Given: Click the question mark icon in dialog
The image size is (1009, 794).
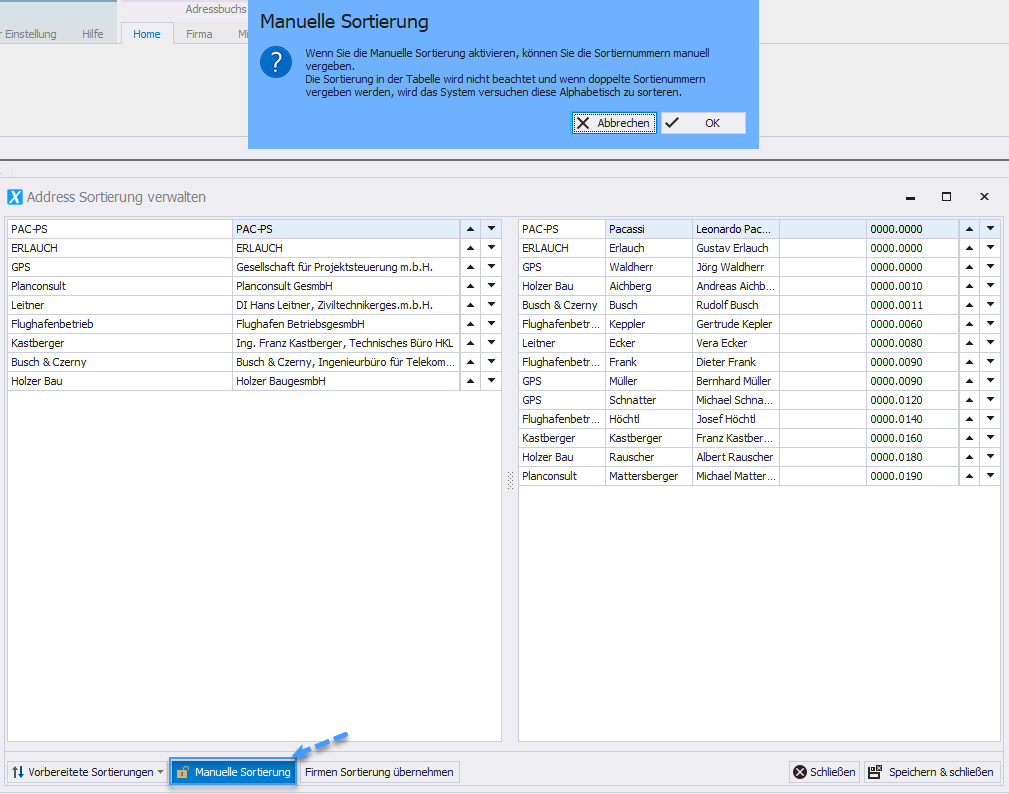Looking at the screenshot, I should tap(276, 62).
